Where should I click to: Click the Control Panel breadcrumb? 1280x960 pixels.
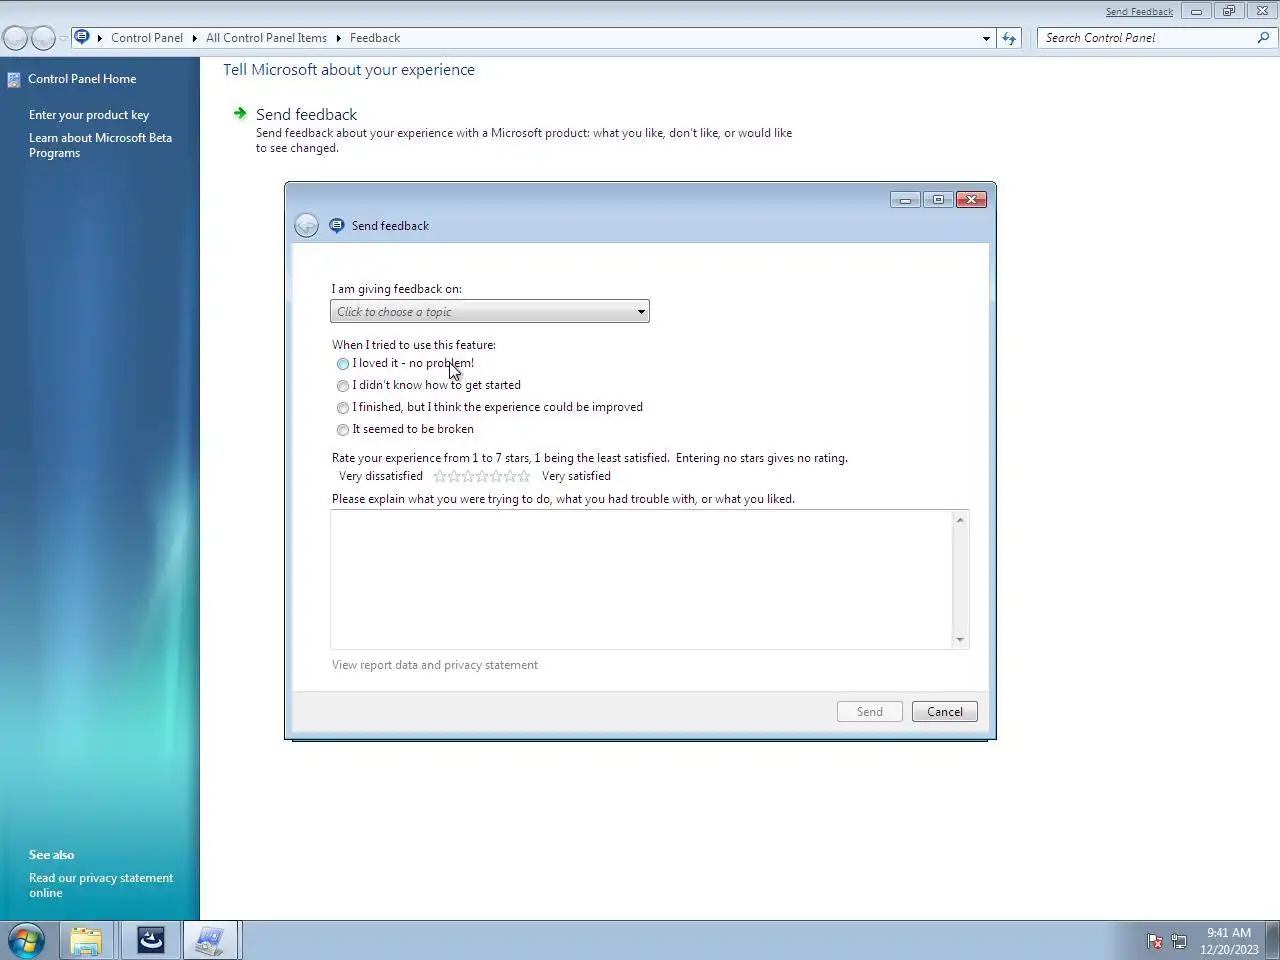(147, 38)
